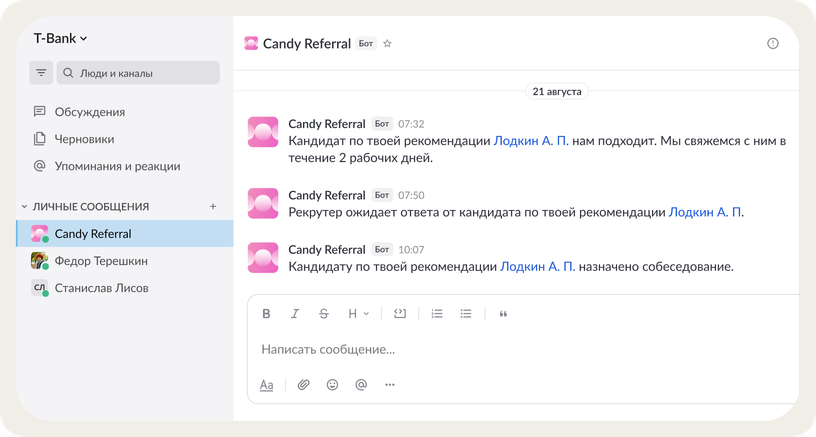Expand the heading style dropdown
816x437 pixels.
click(x=358, y=314)
